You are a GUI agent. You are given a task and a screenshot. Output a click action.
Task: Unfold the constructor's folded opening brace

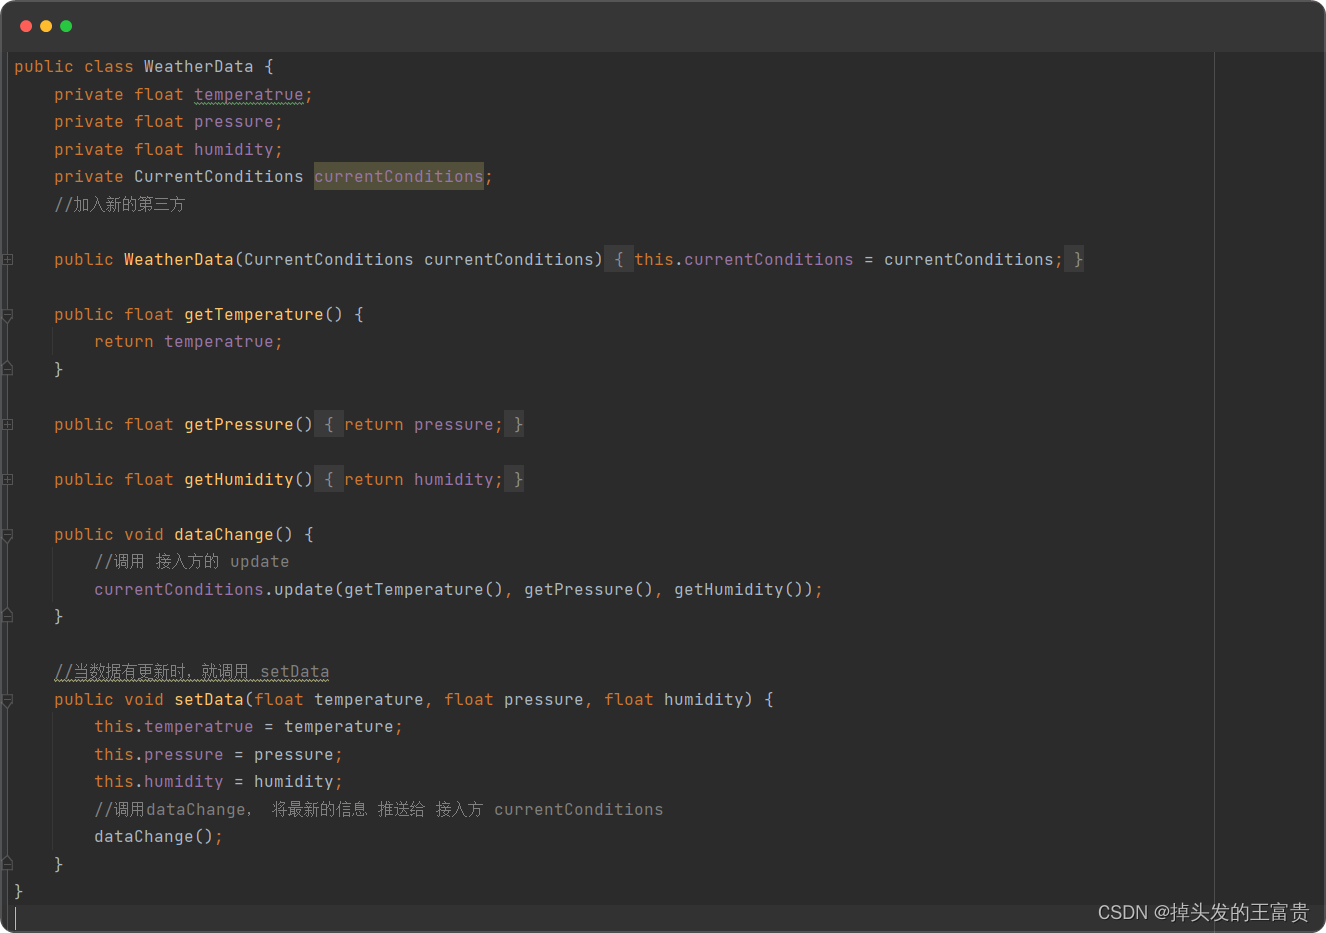click(x=619, y=260)
